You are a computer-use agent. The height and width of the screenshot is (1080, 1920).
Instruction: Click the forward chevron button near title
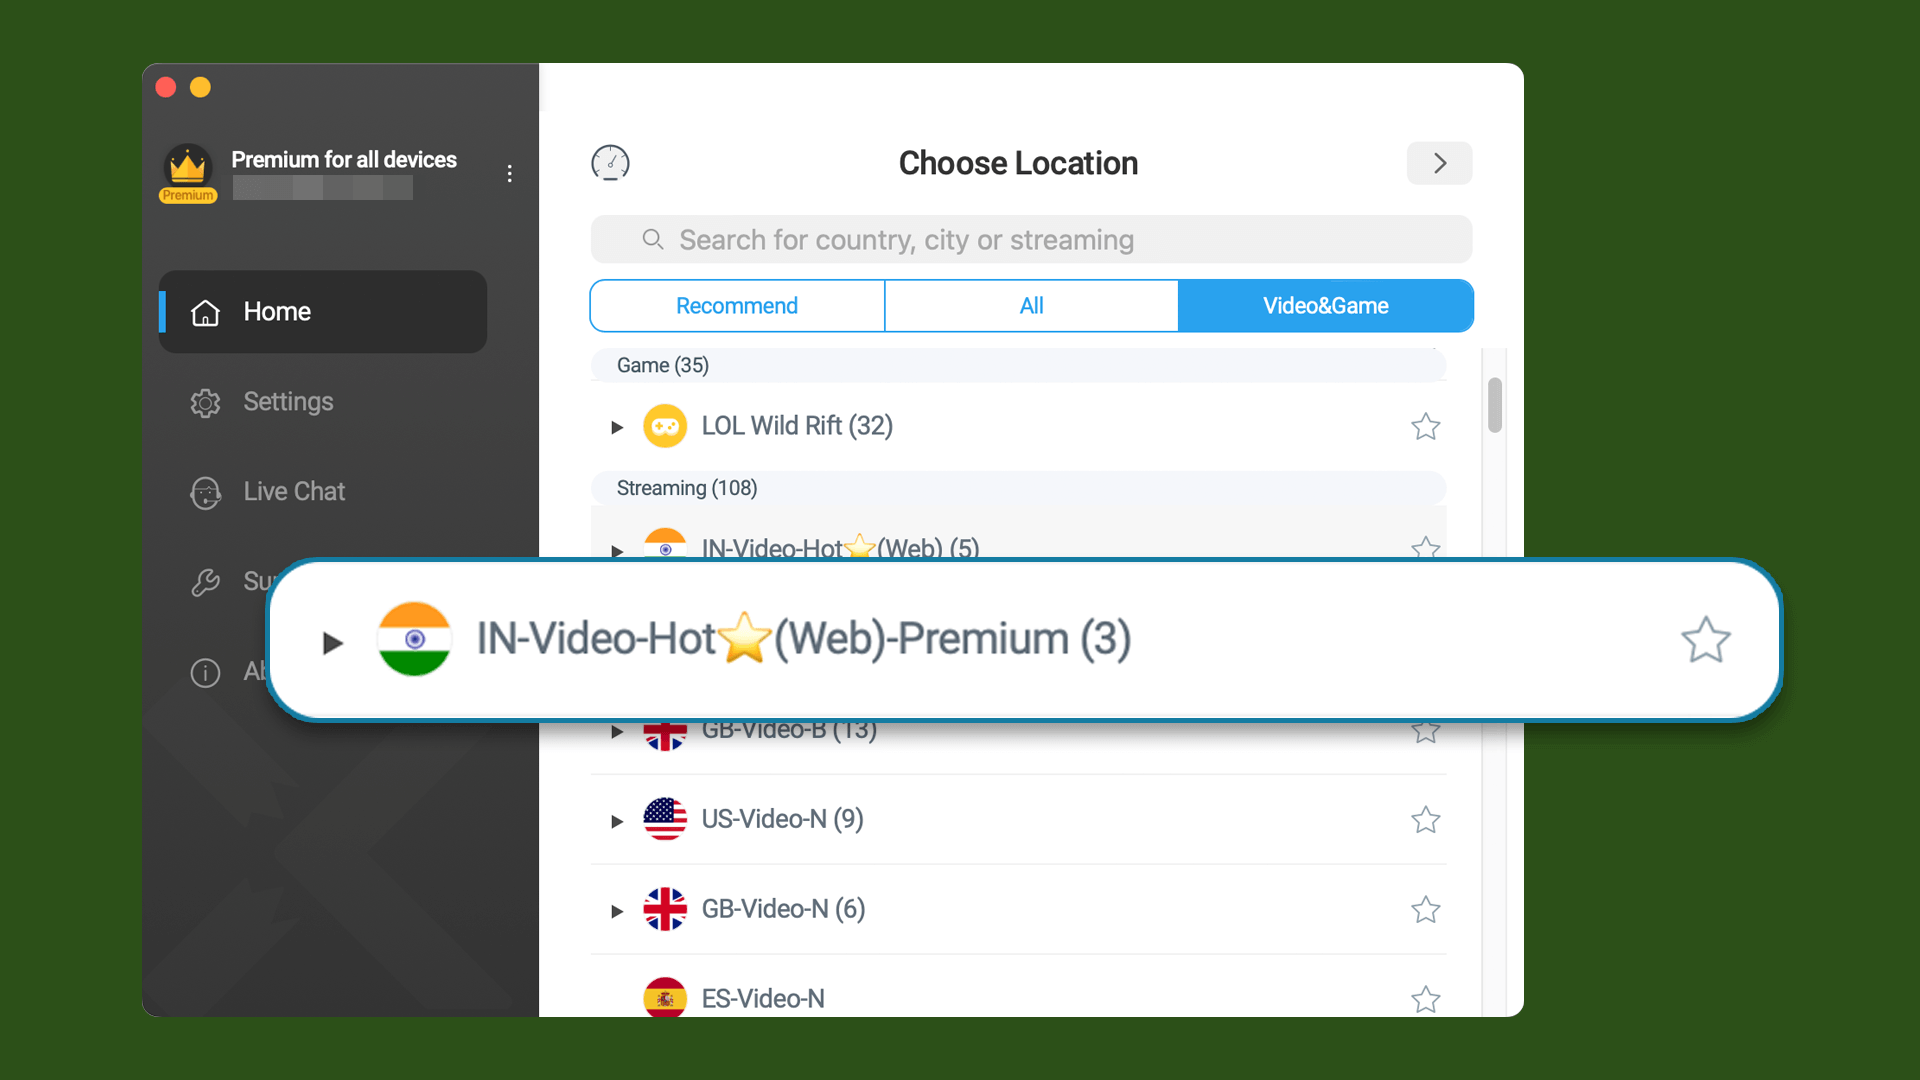1439,163
